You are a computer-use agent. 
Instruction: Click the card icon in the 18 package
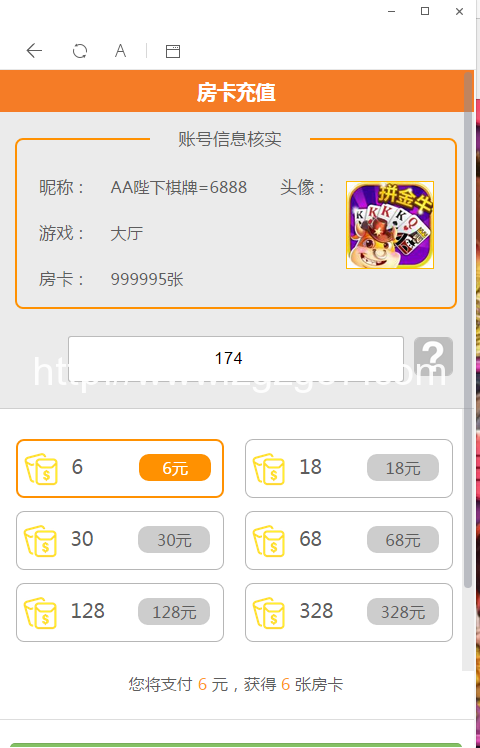[x=269, y=468]
